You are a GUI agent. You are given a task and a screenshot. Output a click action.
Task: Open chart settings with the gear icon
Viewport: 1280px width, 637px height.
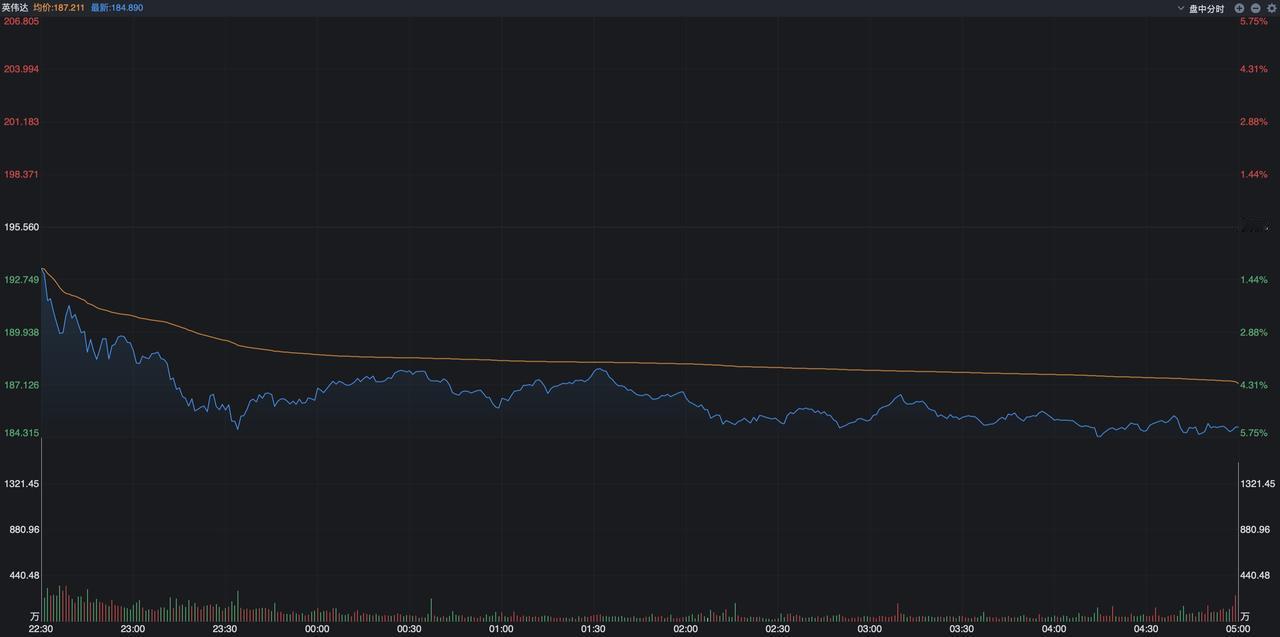tap(1270, 8)
